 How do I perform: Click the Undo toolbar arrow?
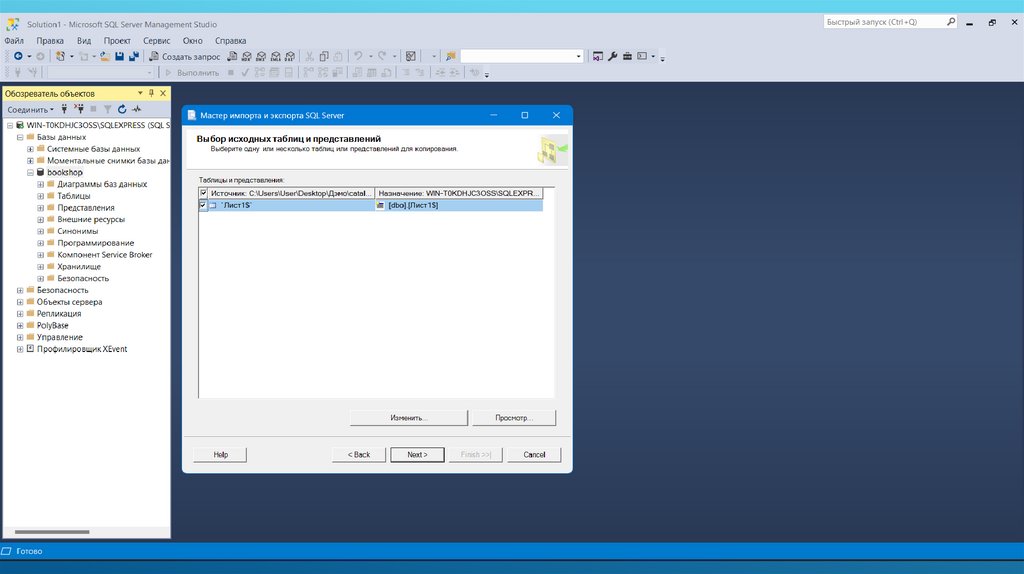358,56
